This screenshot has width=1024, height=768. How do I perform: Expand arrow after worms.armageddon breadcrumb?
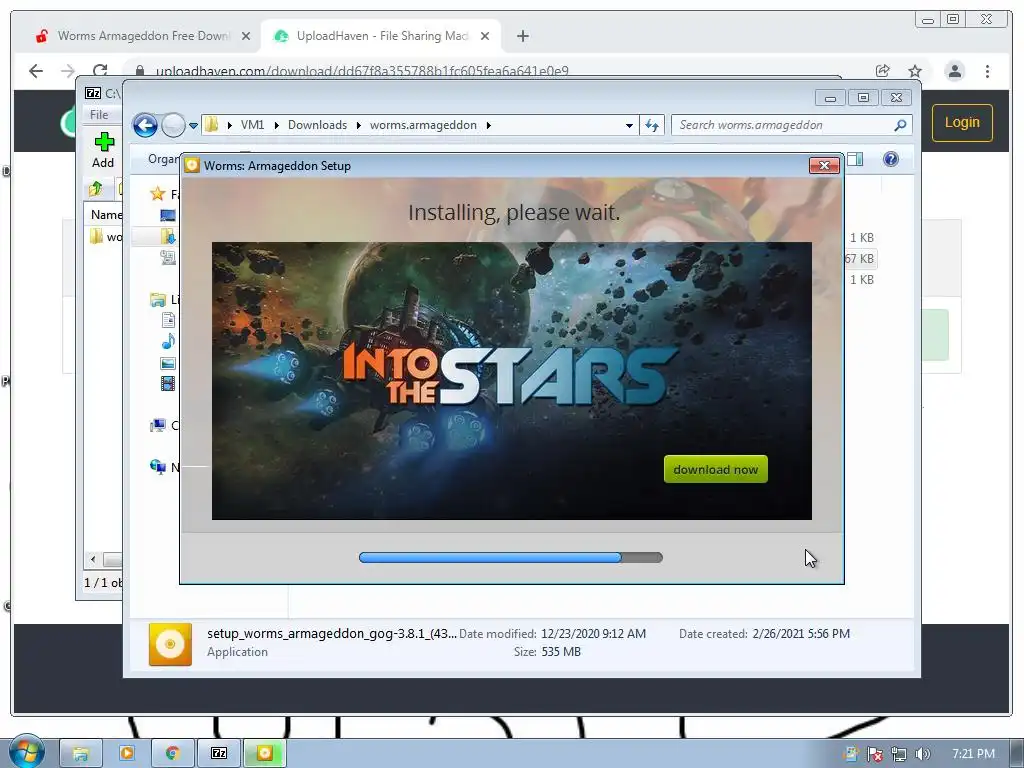pos(488,125)
